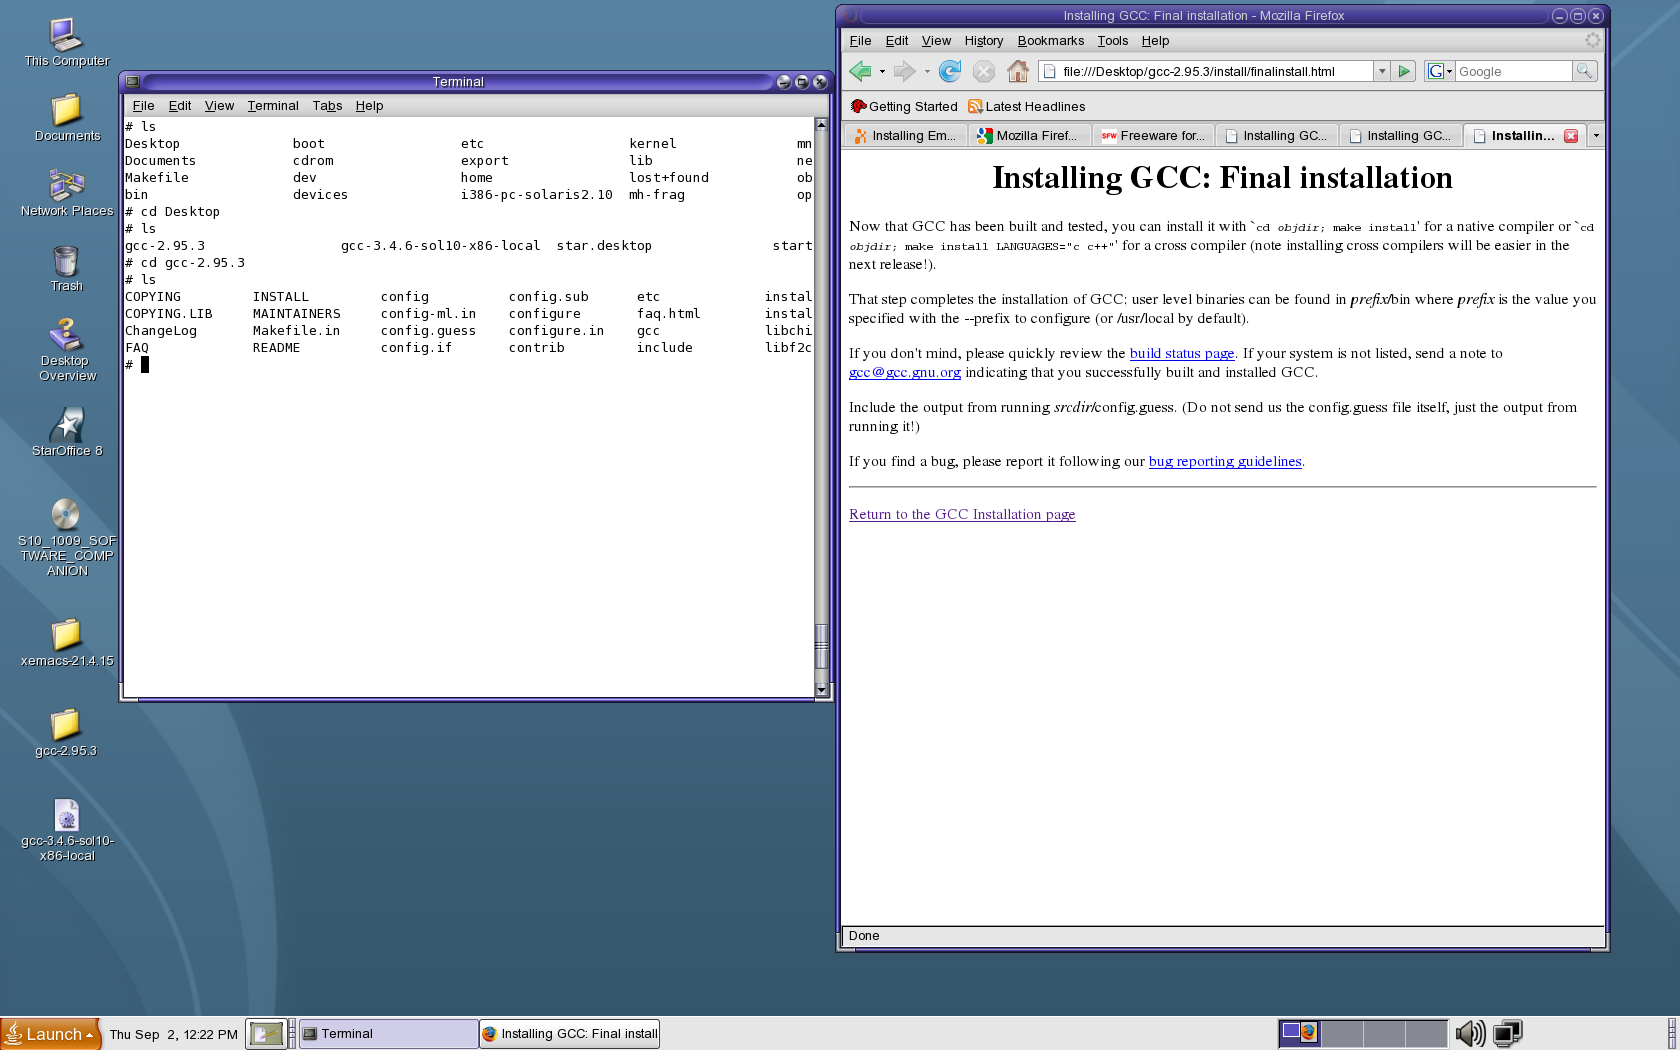Image resolution: width=1680 pixels, height=1050 pixels.
Task: Open list all tabs dropdown
Action: (x=1596, y=136)
